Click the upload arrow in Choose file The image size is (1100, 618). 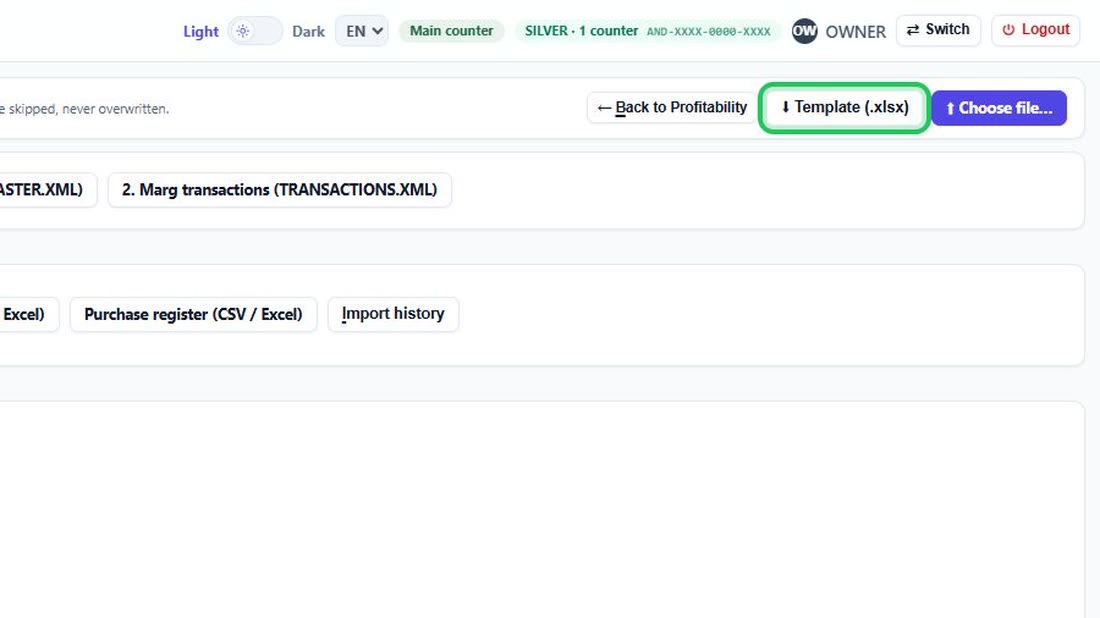coord(950,109)
